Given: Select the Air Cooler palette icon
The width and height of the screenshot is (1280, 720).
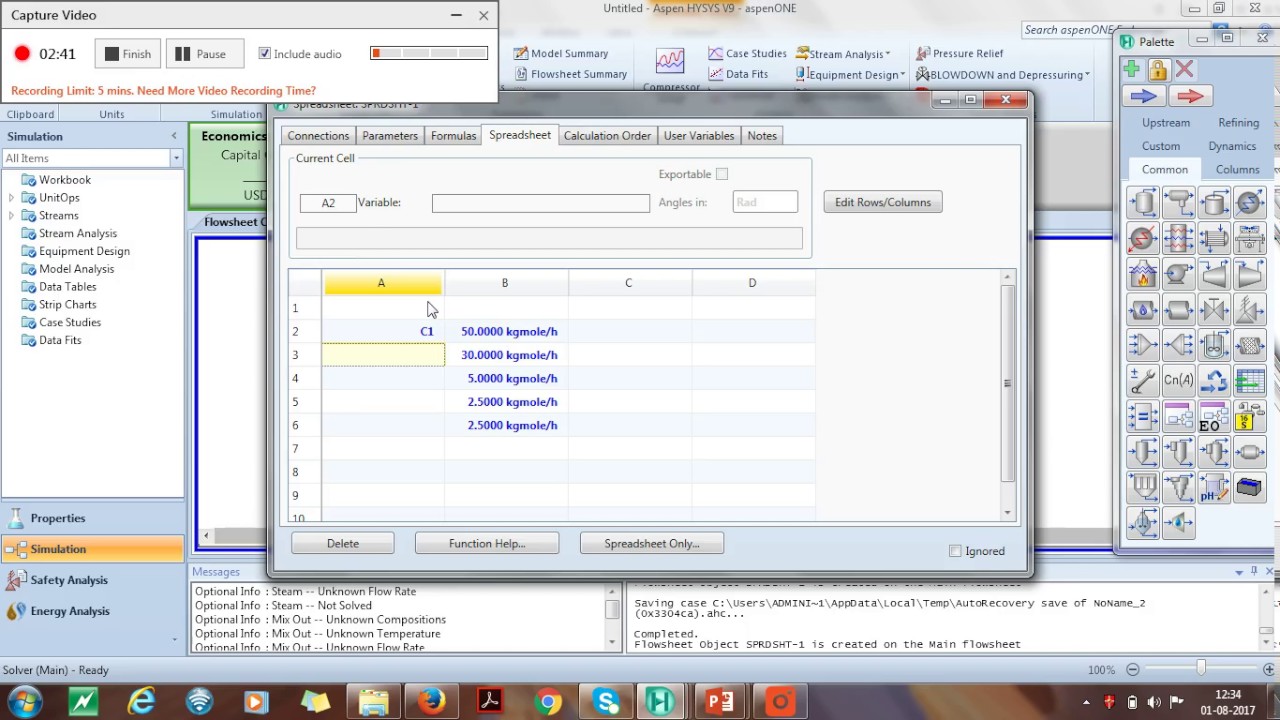Looking at the screenshot, I should click(x=1249, y=238).
